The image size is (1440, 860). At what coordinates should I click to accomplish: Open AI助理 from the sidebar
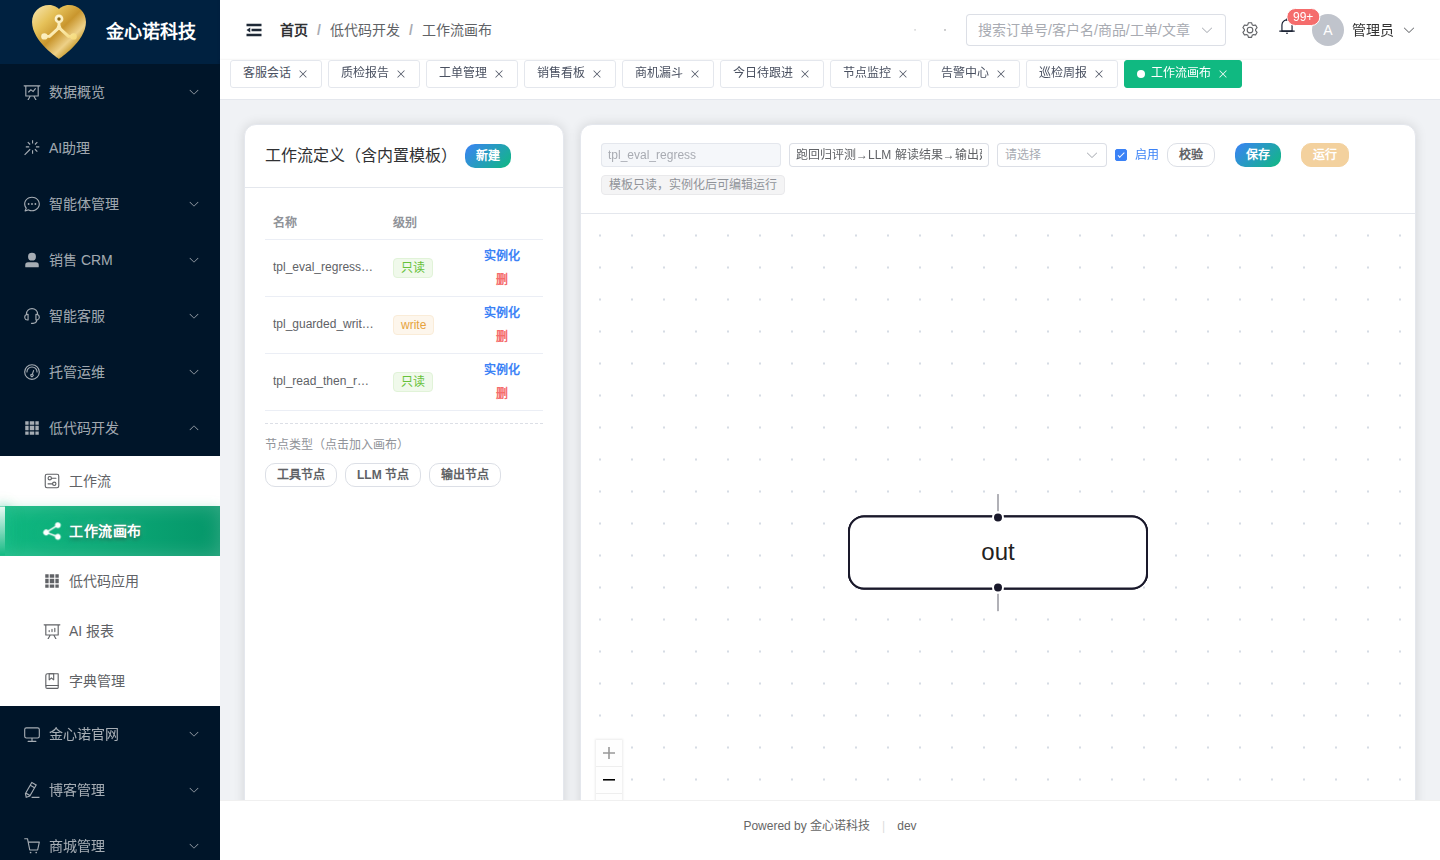tap(110, 148)
